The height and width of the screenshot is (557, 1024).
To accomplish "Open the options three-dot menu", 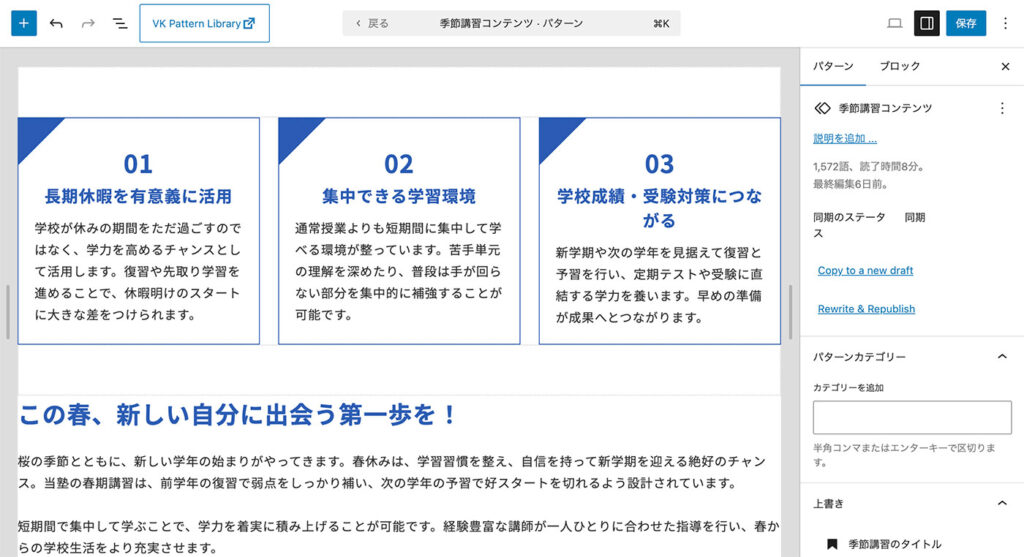I will click(1005, 23).
